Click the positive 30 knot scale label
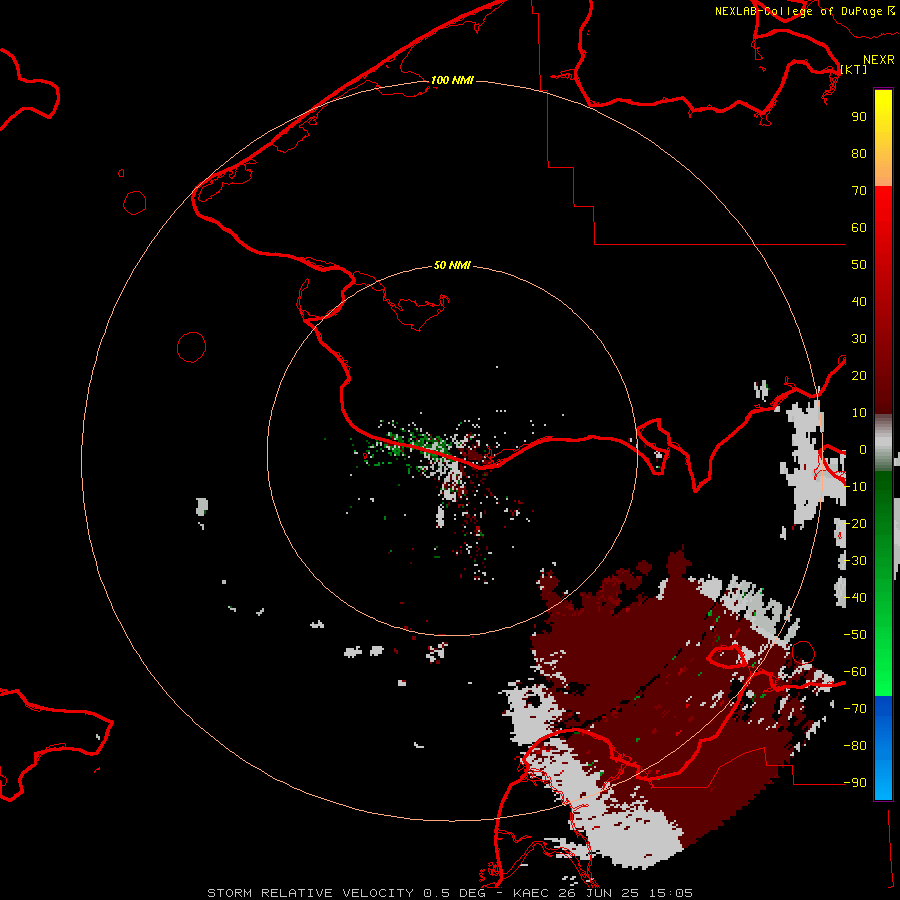This screenshot has width=900, height=900. coord(859,339)
